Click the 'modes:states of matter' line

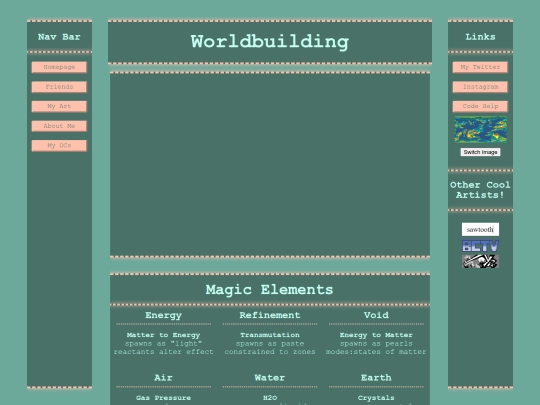[x=376, y=352]
